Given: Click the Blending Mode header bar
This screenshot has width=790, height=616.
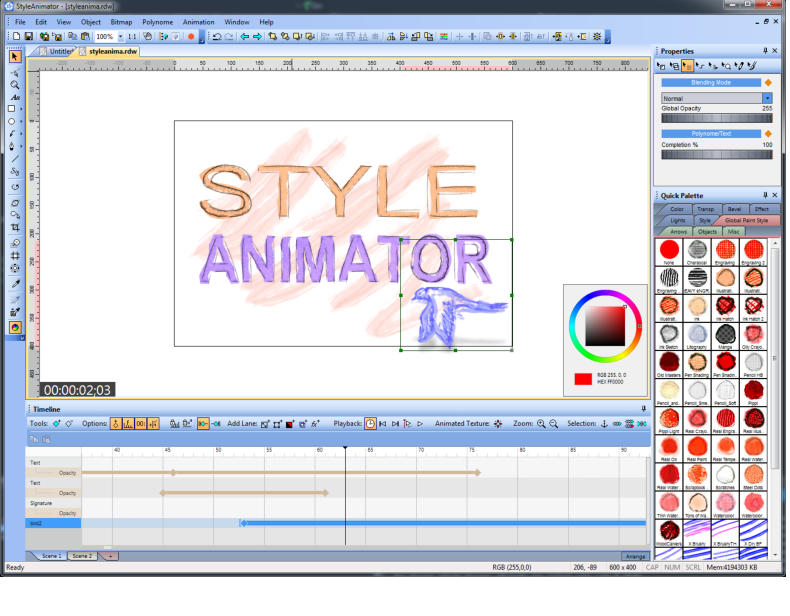Looking at the screenshot, I should click(x=711, y=83).
